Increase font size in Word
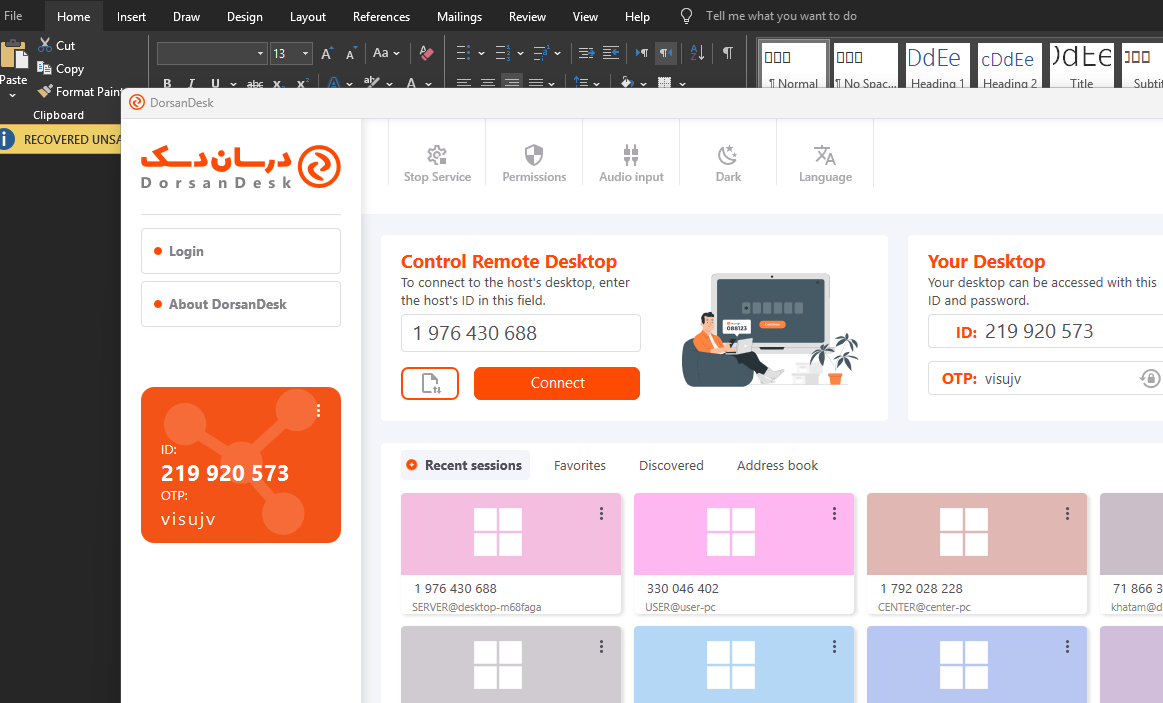This screenshot has width=1163, height=703. point(326,53)
